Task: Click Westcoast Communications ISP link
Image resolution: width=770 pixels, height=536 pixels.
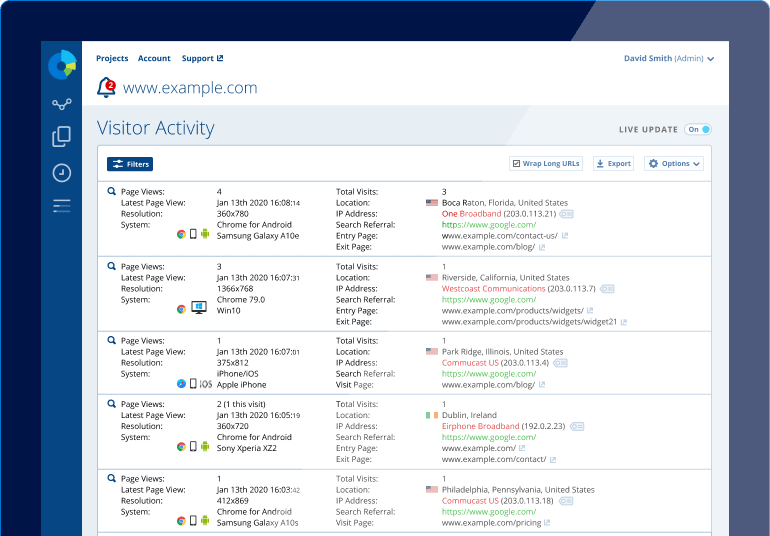Action: pyautogui.click(x=494, y=288)
